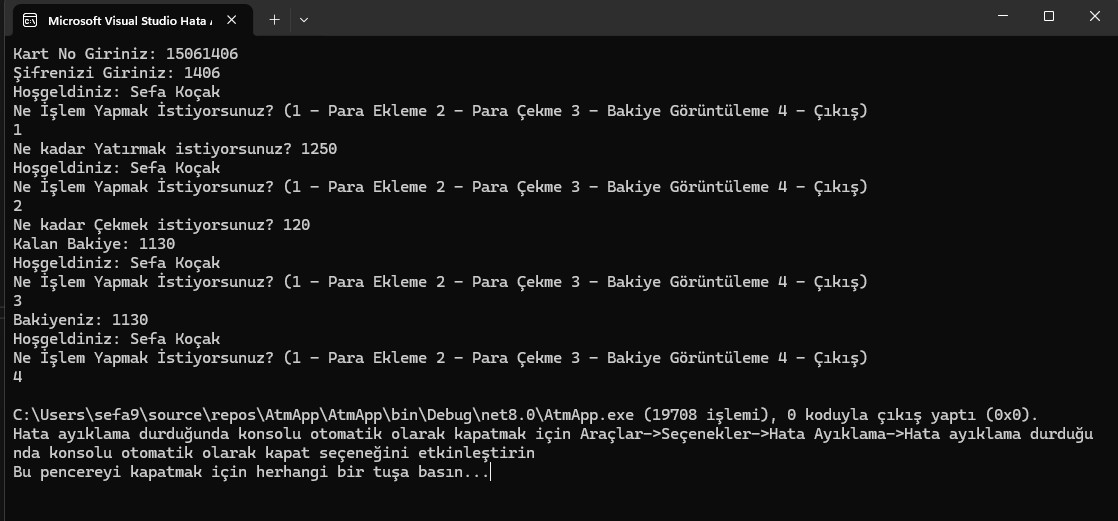Click the lone menu choice 4 input line
Image resolution: width=1118 pixels, height=521 pixels.
[x=18, y=377]
